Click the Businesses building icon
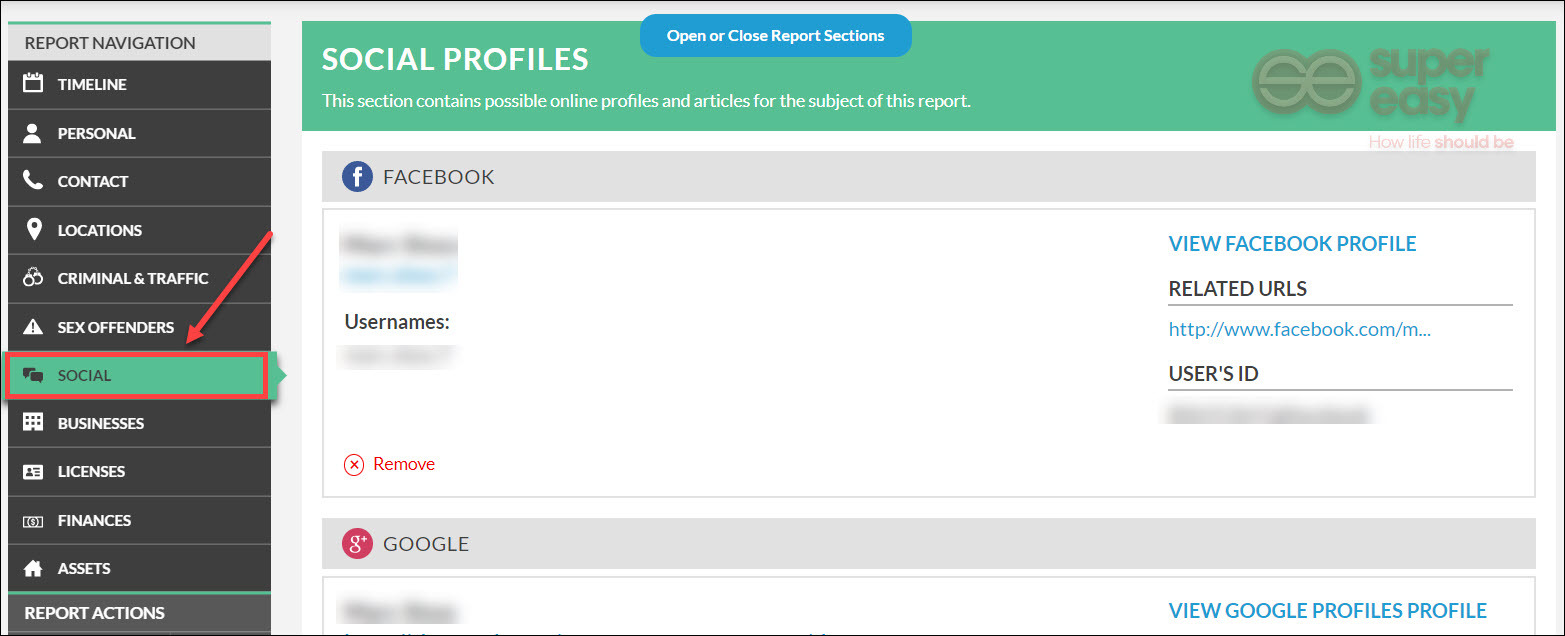 coord(33,423)
